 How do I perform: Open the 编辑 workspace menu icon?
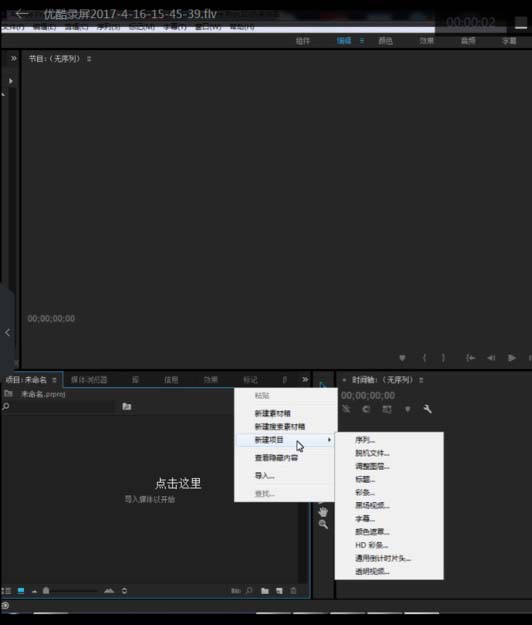point(362,41)
